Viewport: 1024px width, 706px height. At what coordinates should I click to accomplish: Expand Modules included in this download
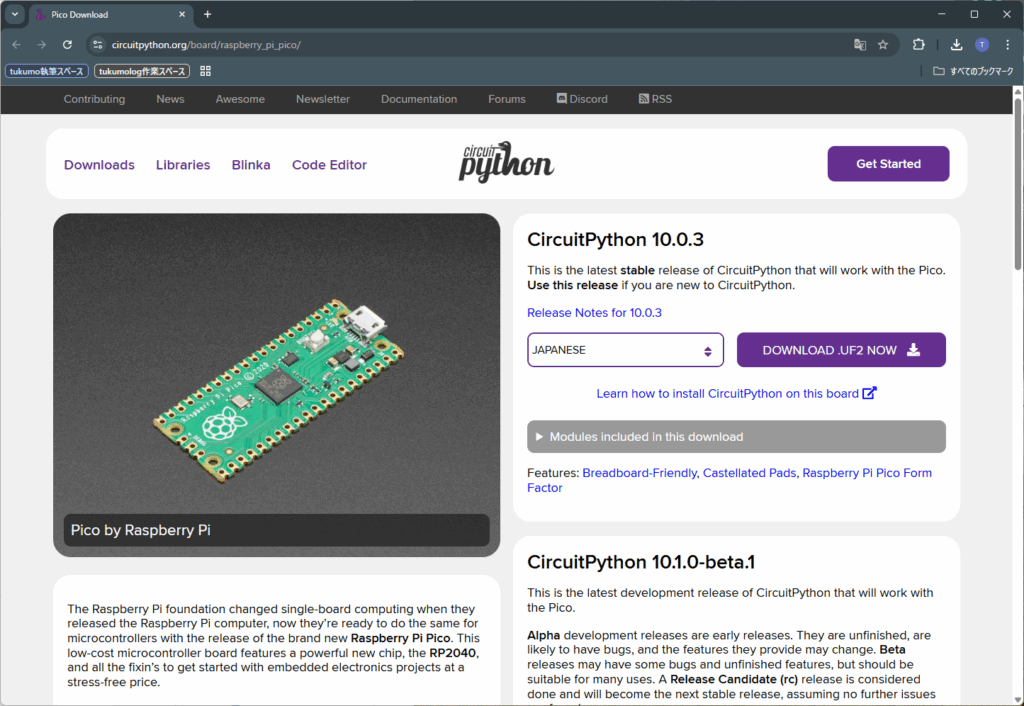click(x=736, y=437)
